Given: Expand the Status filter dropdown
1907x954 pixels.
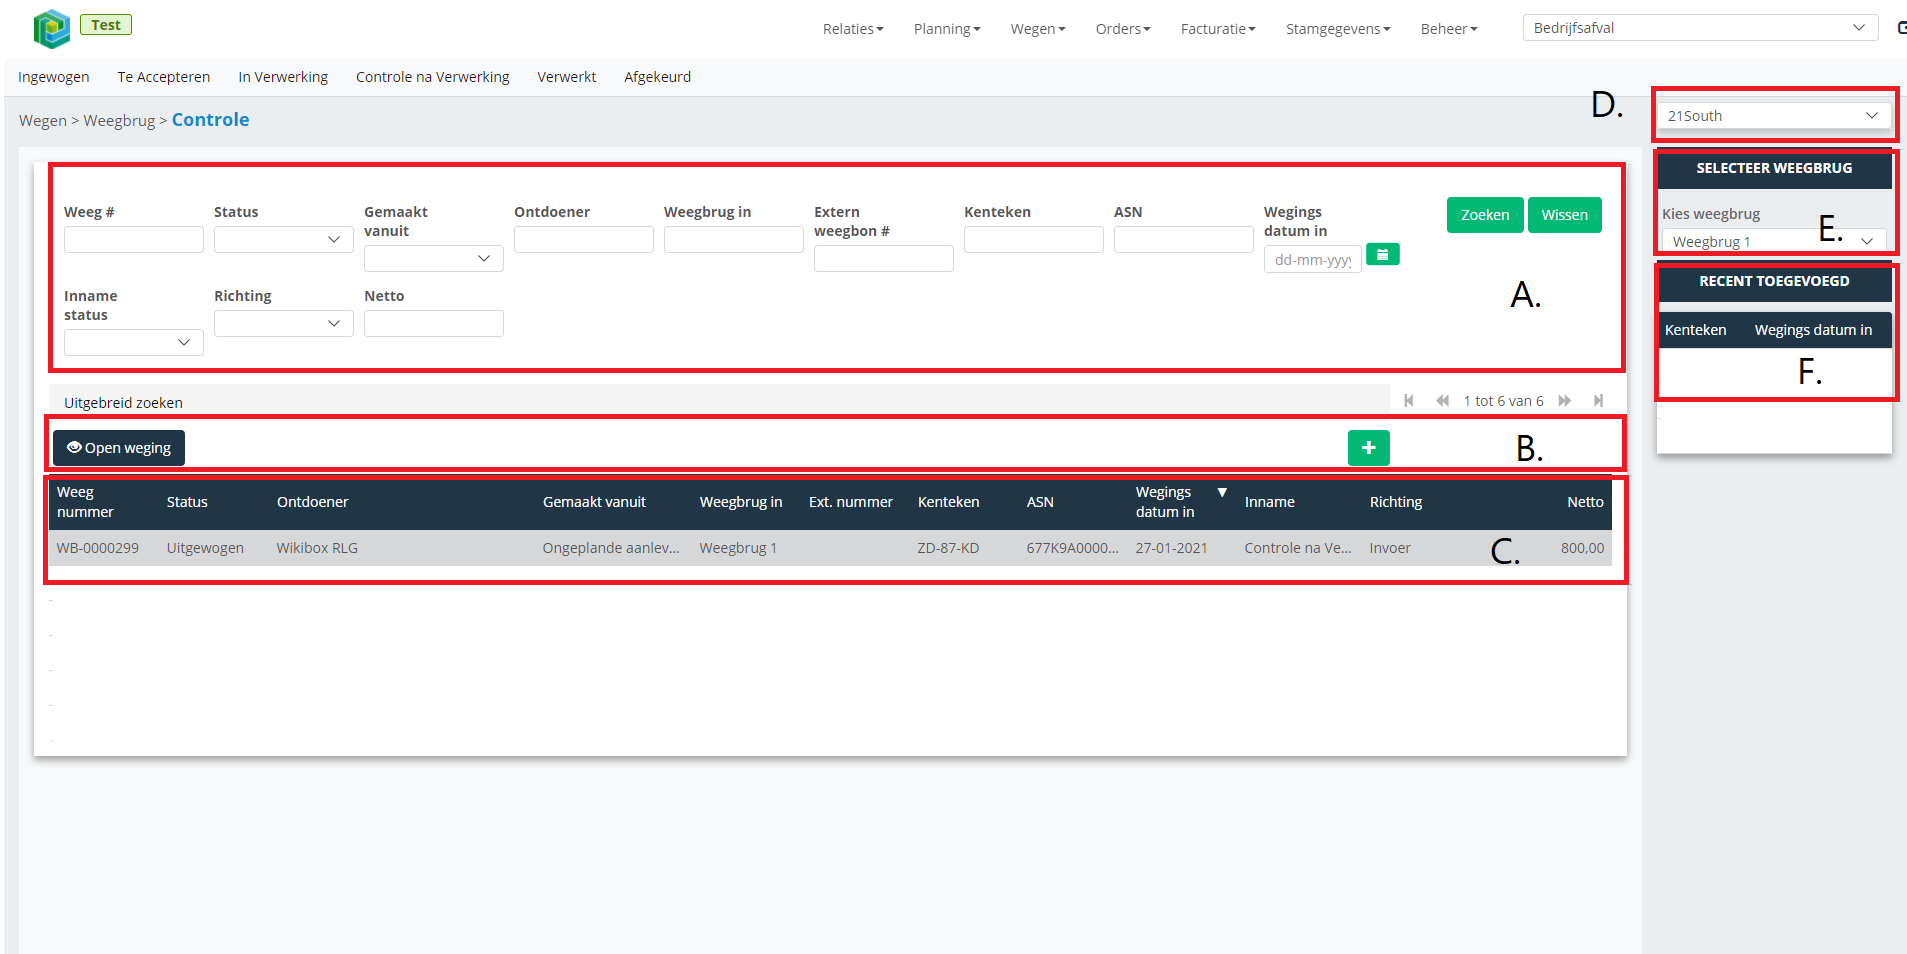Looking at the screenshot, I should click(283, 239).
